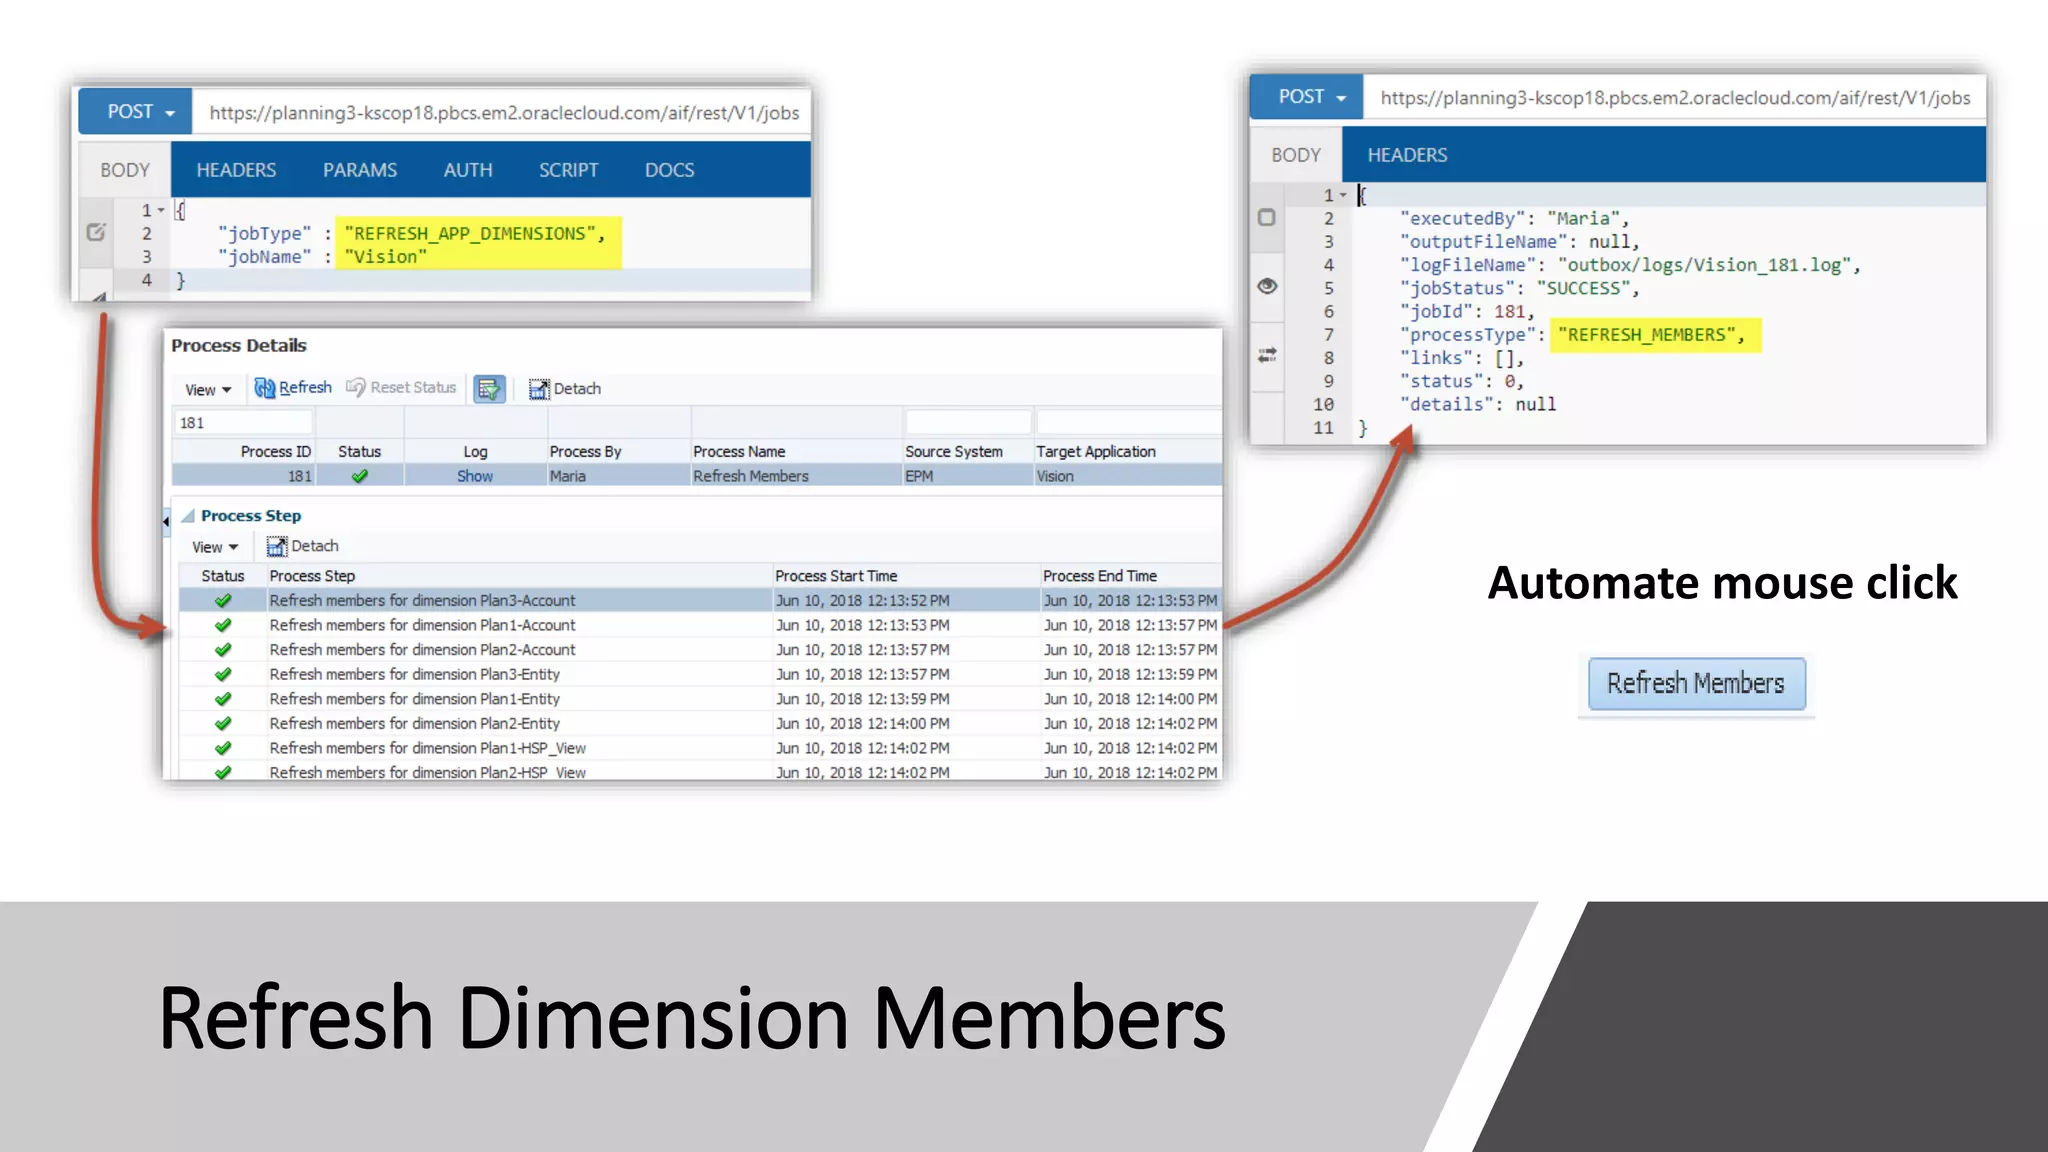Click the edit icon beside request body
Screen dimensions: 2048x1152
[96, 232]
